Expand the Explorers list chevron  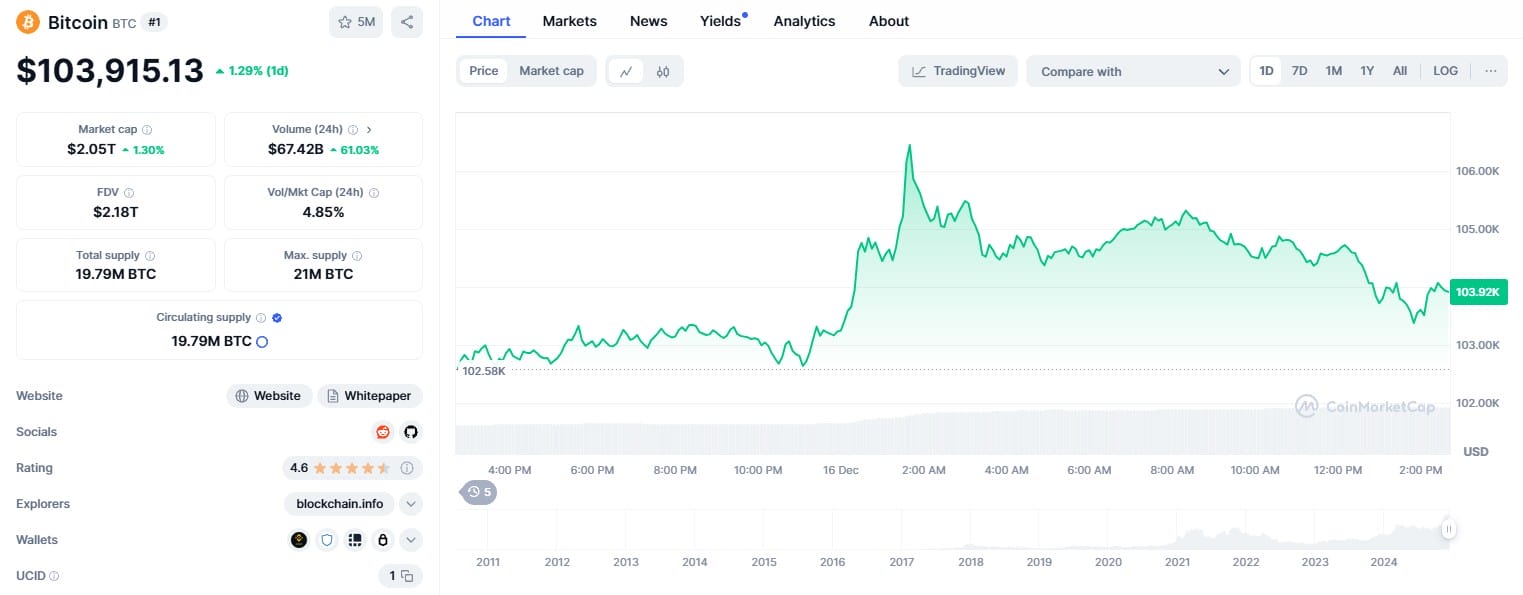coord(410,504)
